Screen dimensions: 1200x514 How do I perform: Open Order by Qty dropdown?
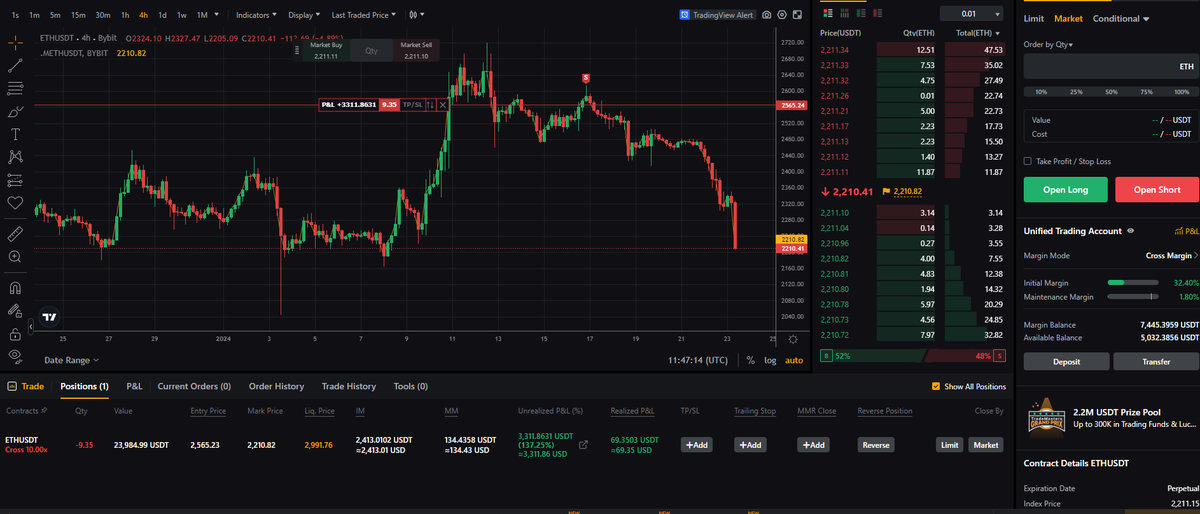1049,45
